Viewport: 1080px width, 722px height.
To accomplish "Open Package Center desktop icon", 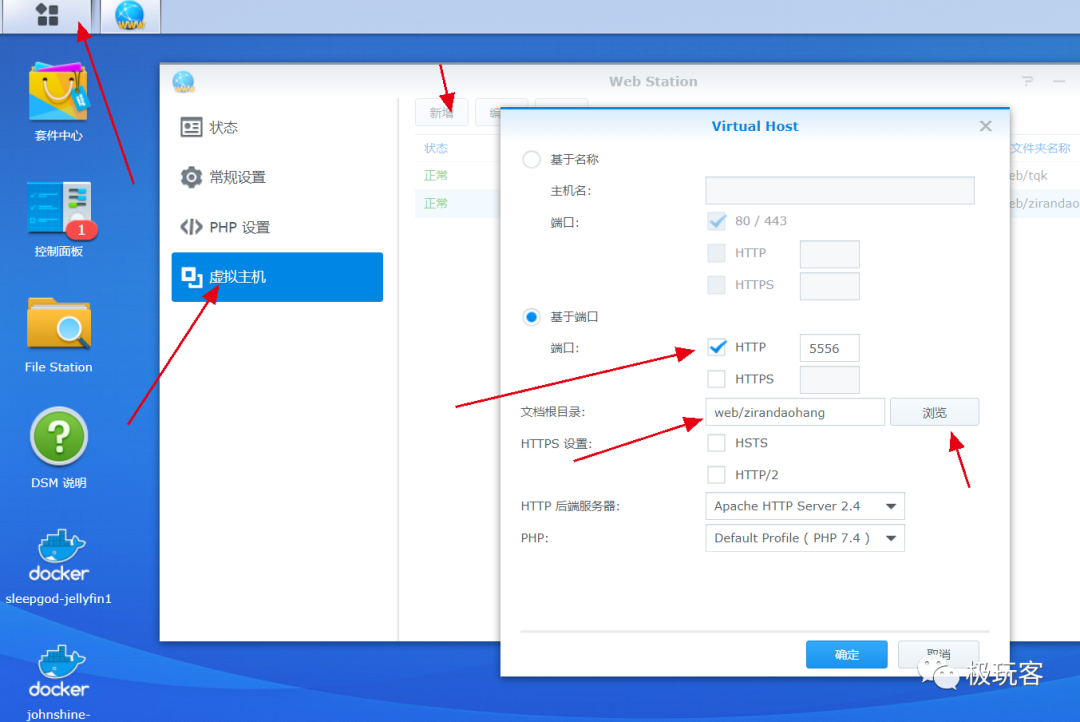I will point(59,102).
